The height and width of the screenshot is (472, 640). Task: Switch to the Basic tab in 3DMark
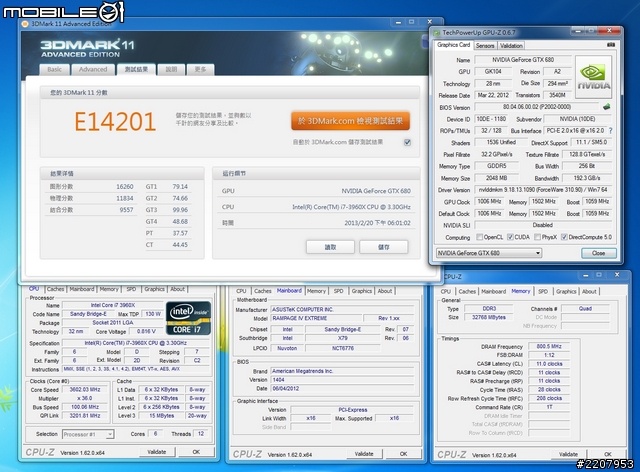click(54, 69)
